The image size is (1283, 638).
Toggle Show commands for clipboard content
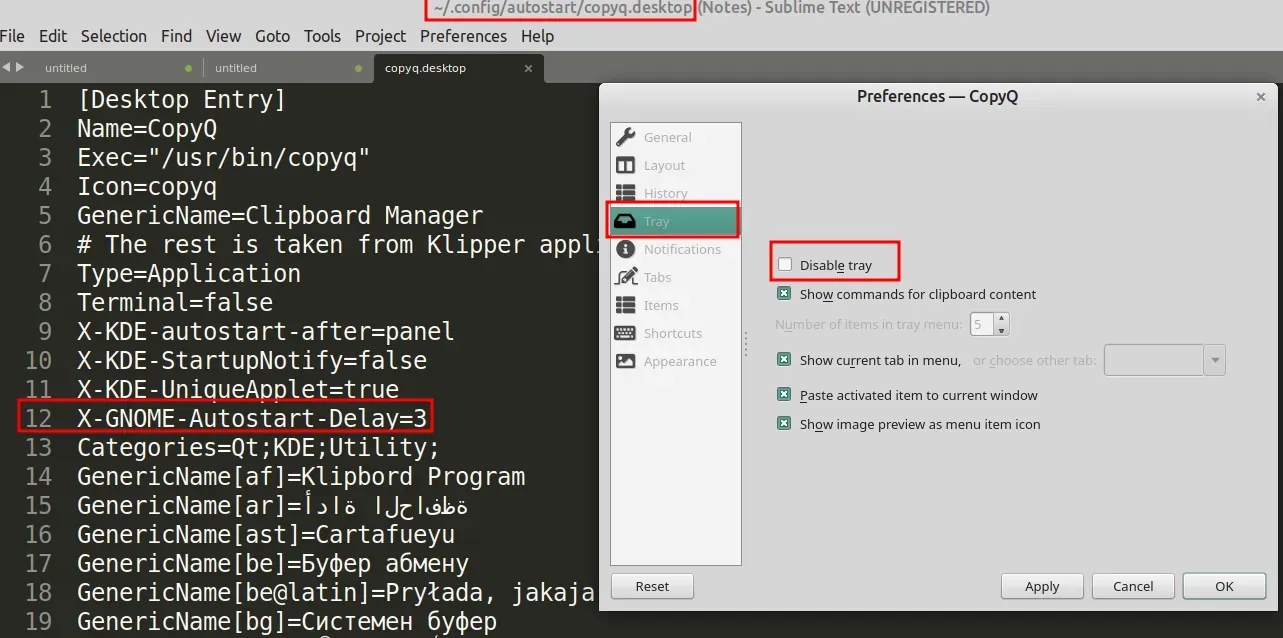pyautogui.click(x=784, y=294)
